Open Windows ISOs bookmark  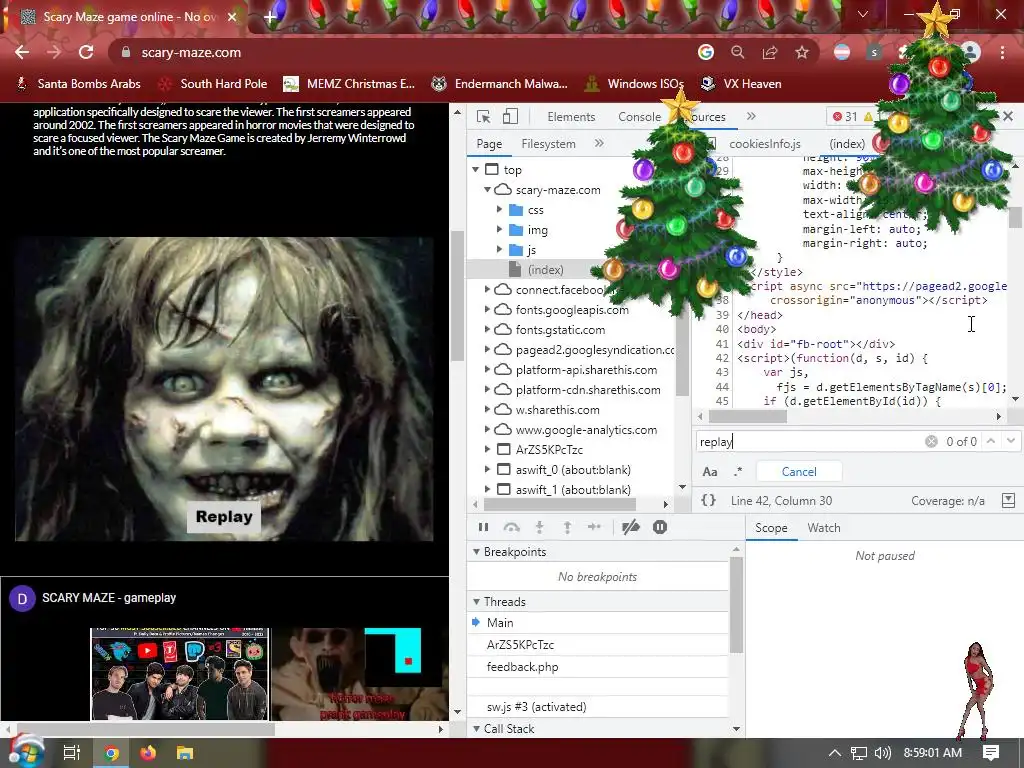pyautogui.click(x=634, y=84)
